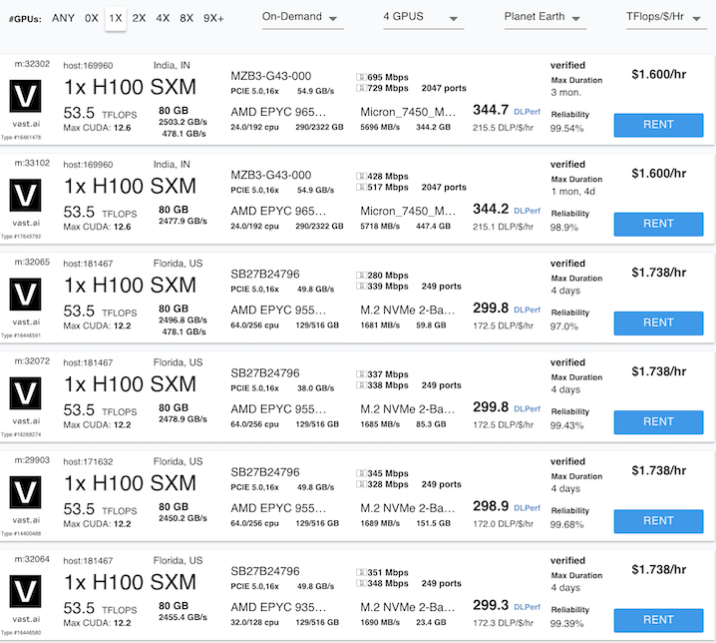Click network icon beside 351 Mbps

(361, 572)
